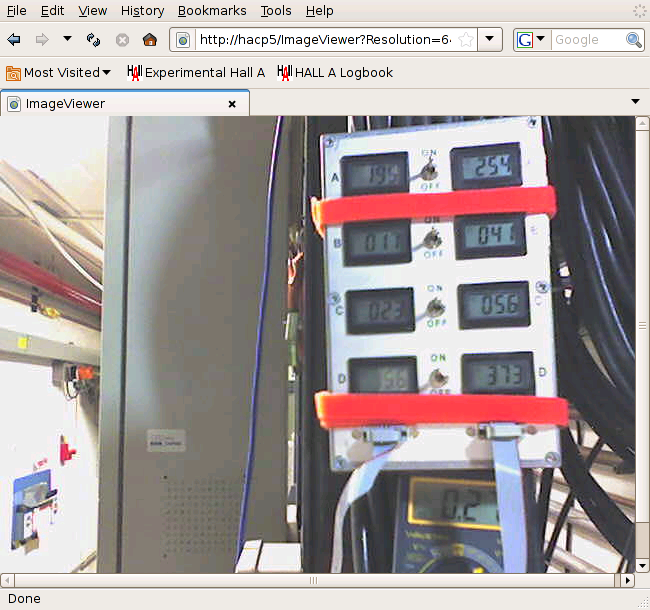
Task: Open the File menu
Action: (17, 11)
